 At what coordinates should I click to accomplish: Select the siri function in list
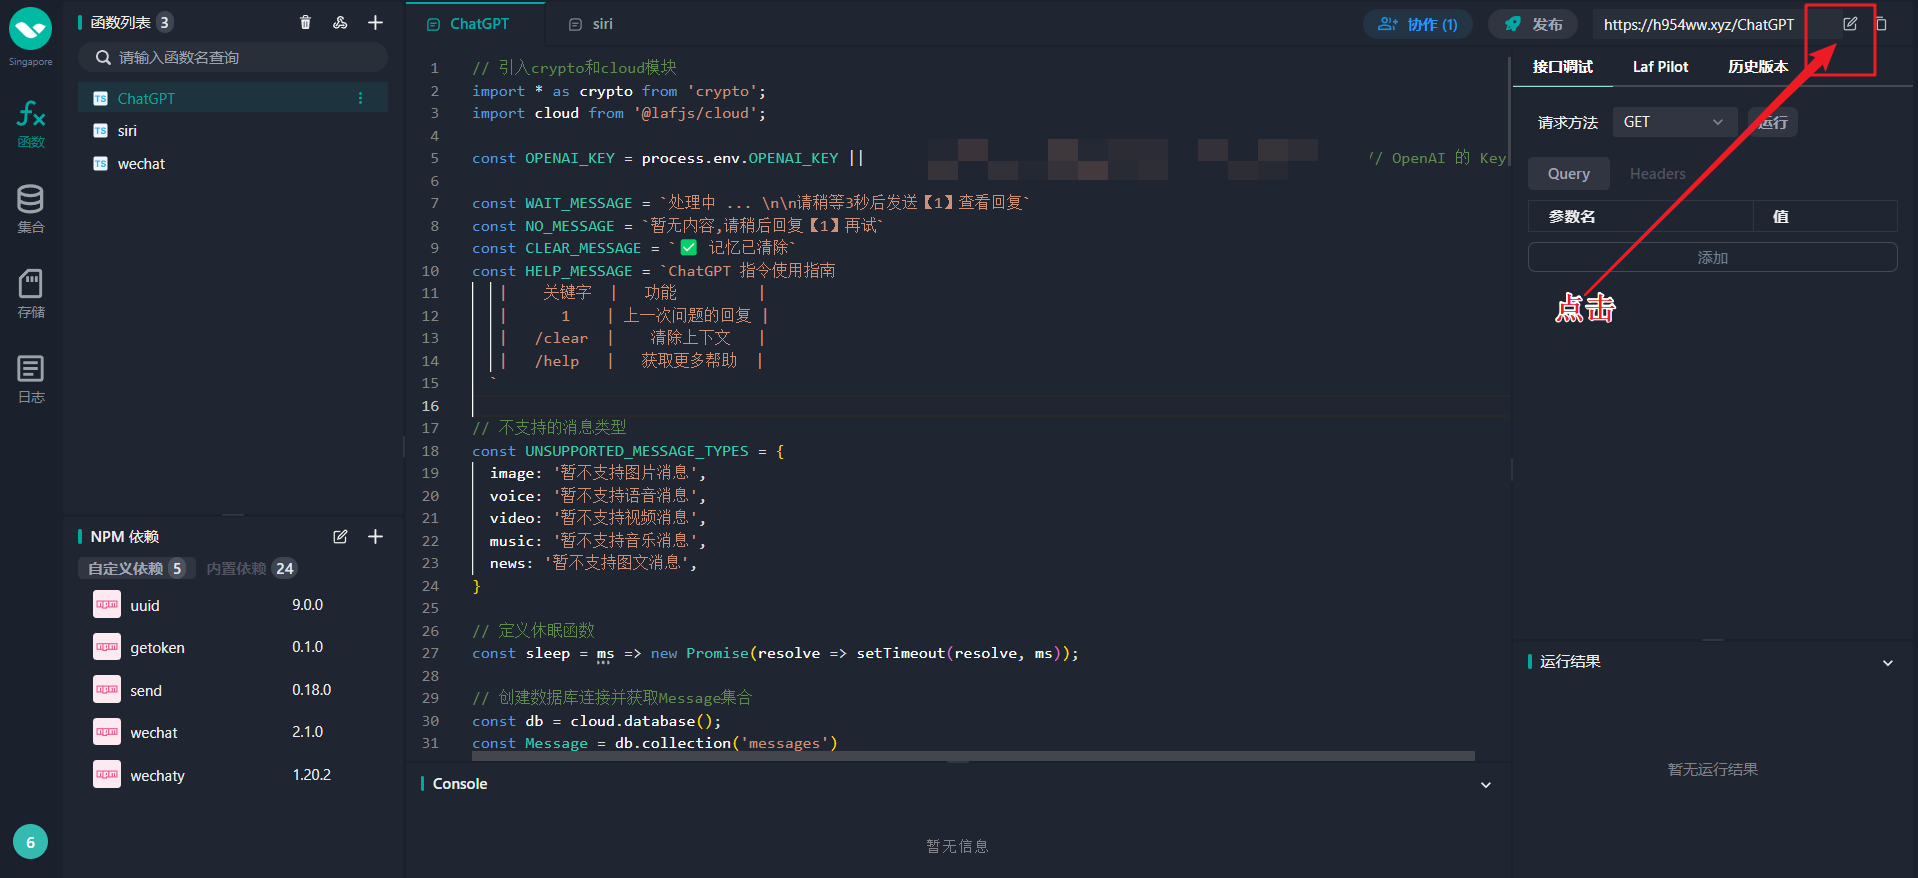(x=233, y=131)
